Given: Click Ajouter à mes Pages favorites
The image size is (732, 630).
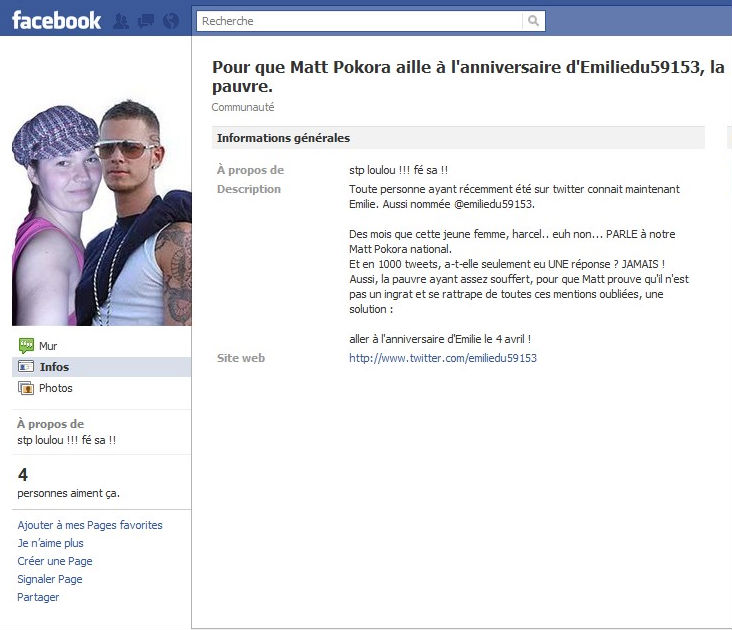Looking at the screenshot, I should tap(90, 525).
